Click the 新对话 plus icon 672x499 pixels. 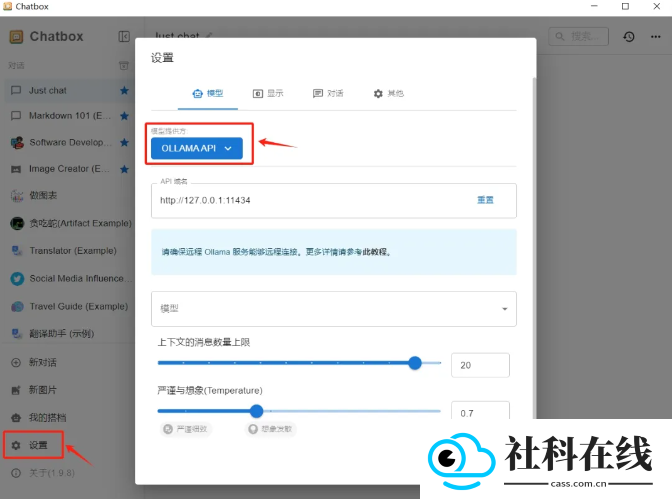[x=16, y=363]
